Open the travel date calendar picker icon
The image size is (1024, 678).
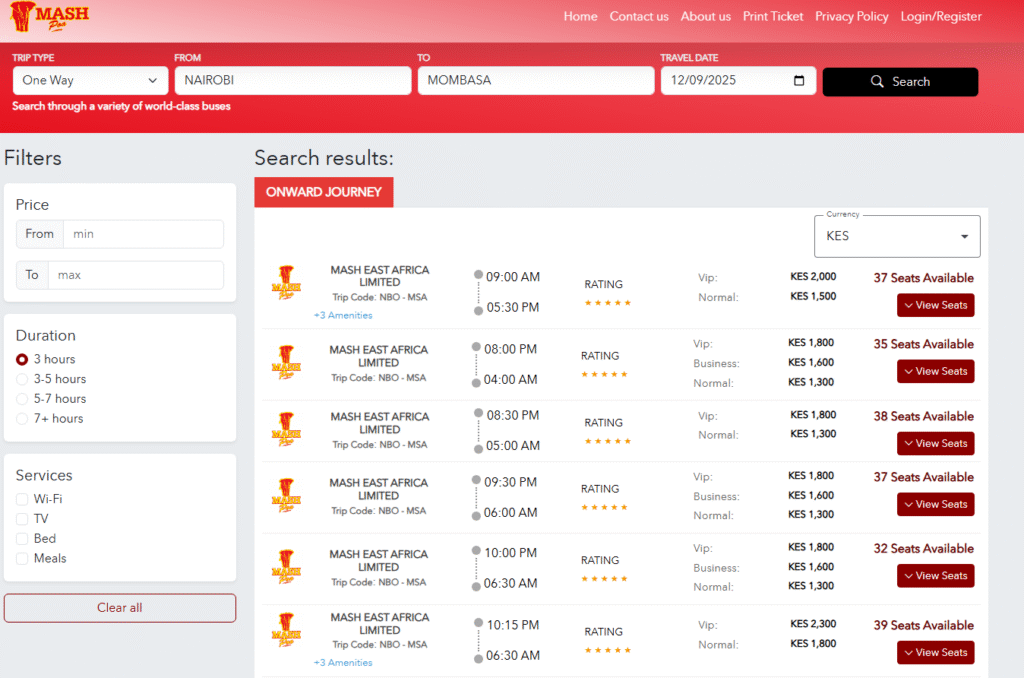click(x=799, y=80)
